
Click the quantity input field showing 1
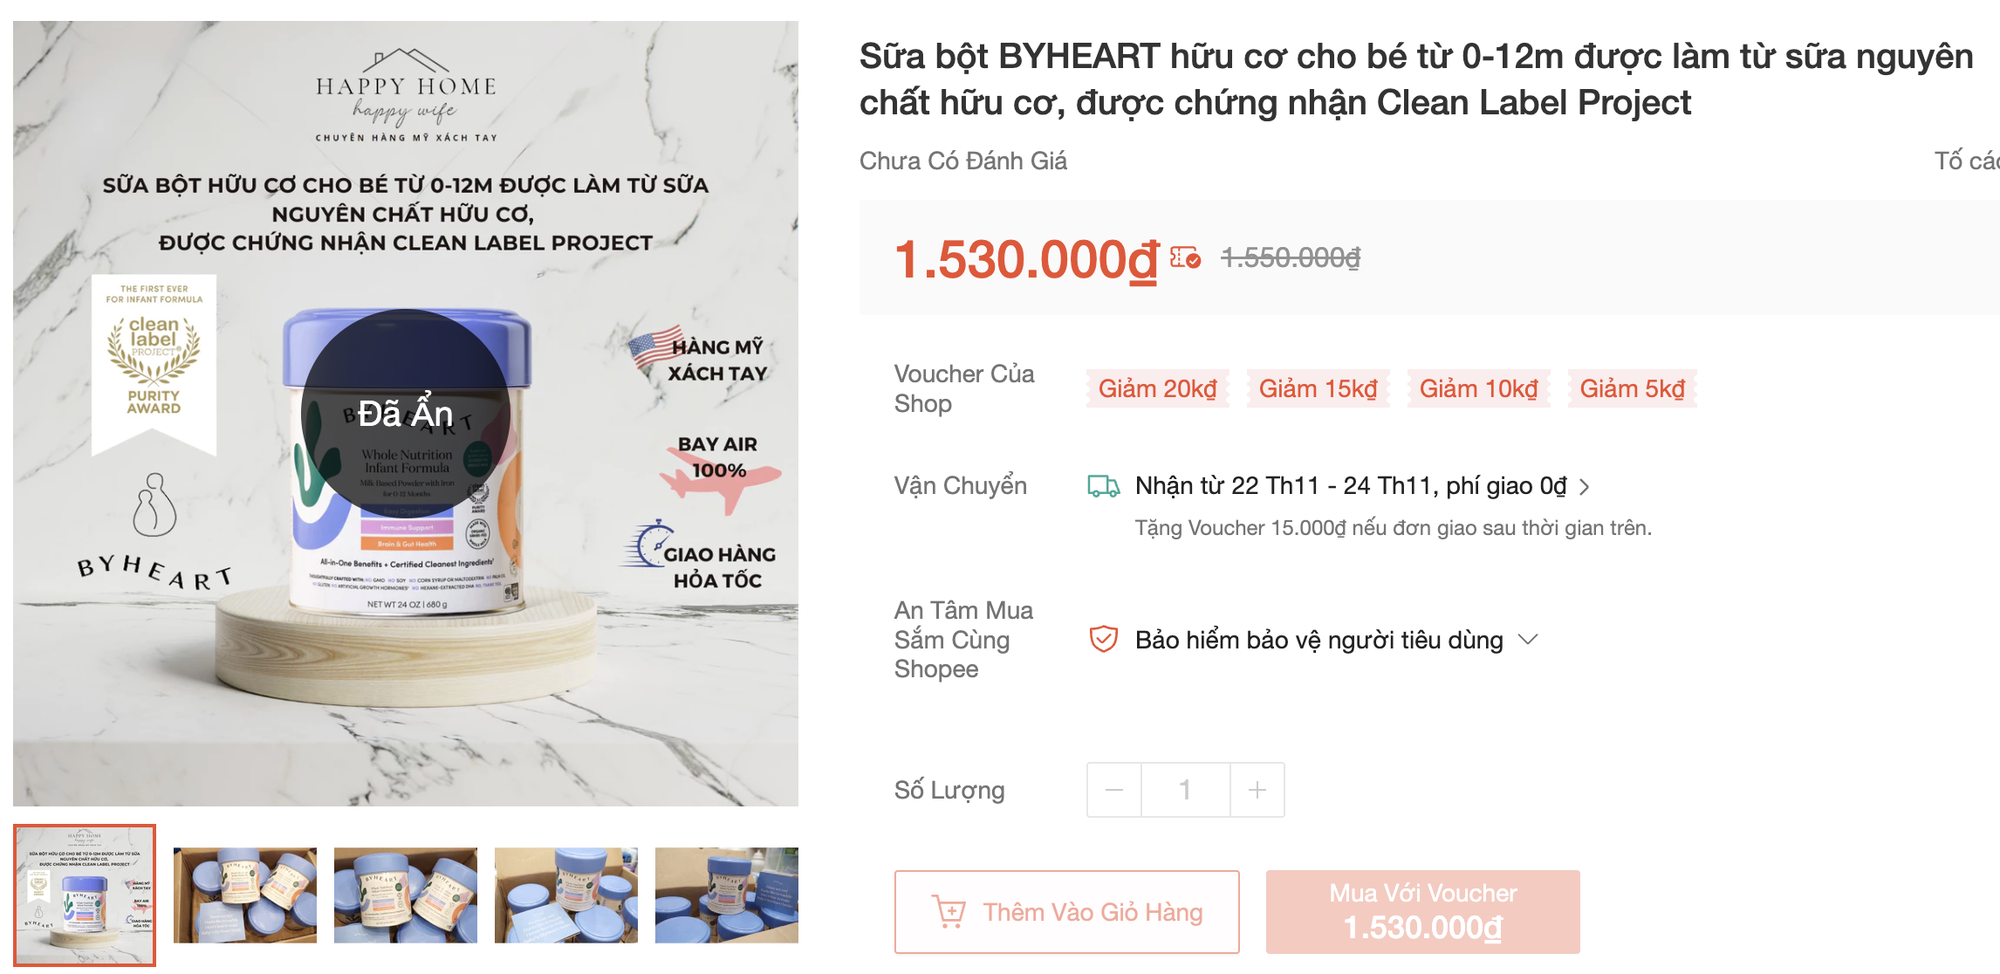tap(1184, 789)
